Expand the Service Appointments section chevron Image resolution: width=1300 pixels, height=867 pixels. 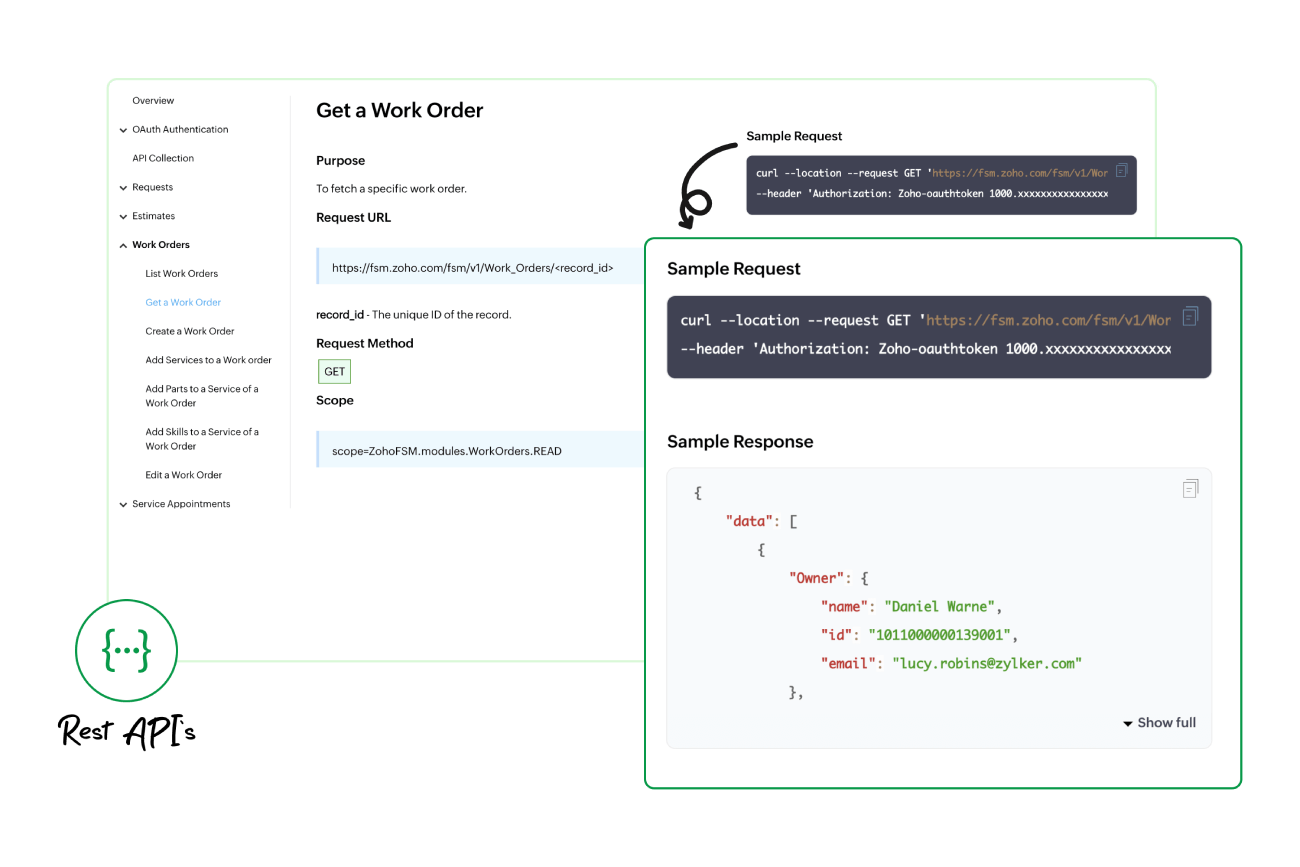point(123,505)
